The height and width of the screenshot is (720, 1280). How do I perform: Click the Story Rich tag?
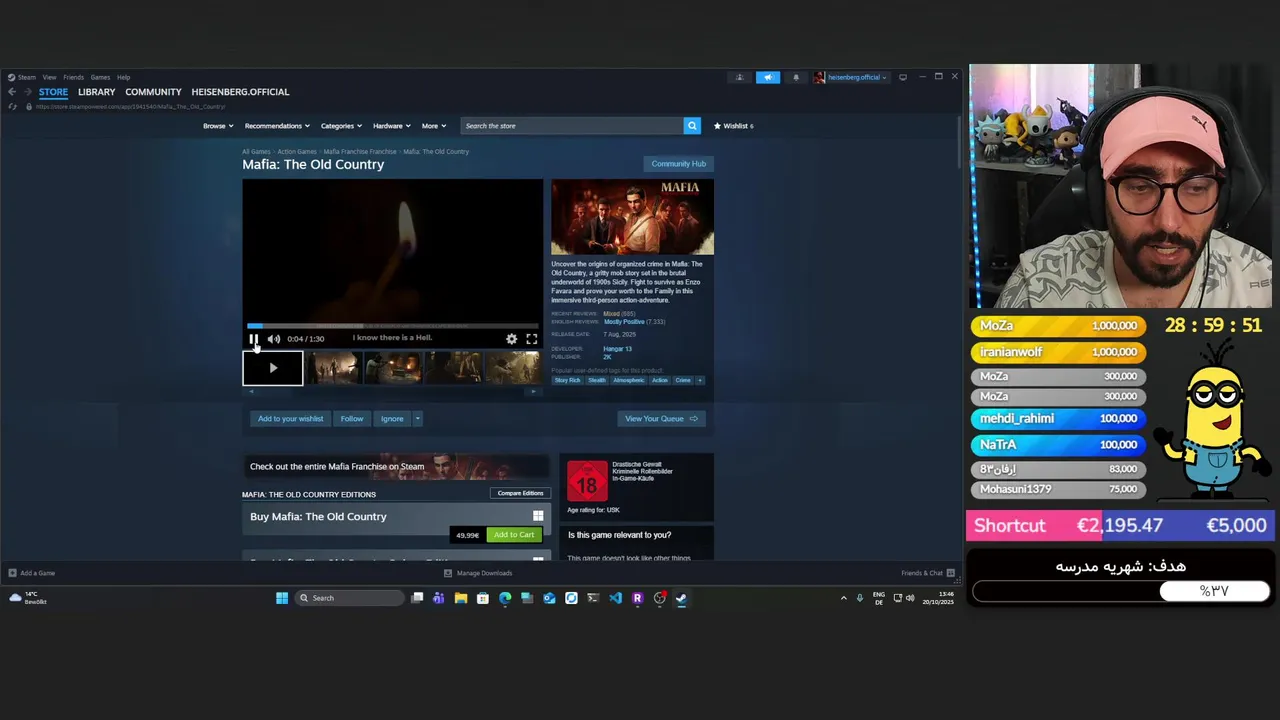567,380
